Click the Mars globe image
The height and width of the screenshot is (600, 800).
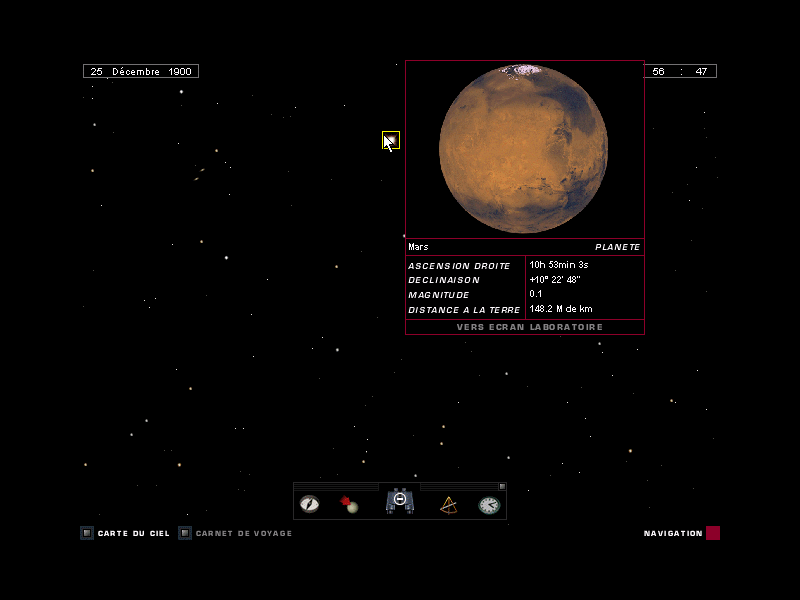(523, 148)
